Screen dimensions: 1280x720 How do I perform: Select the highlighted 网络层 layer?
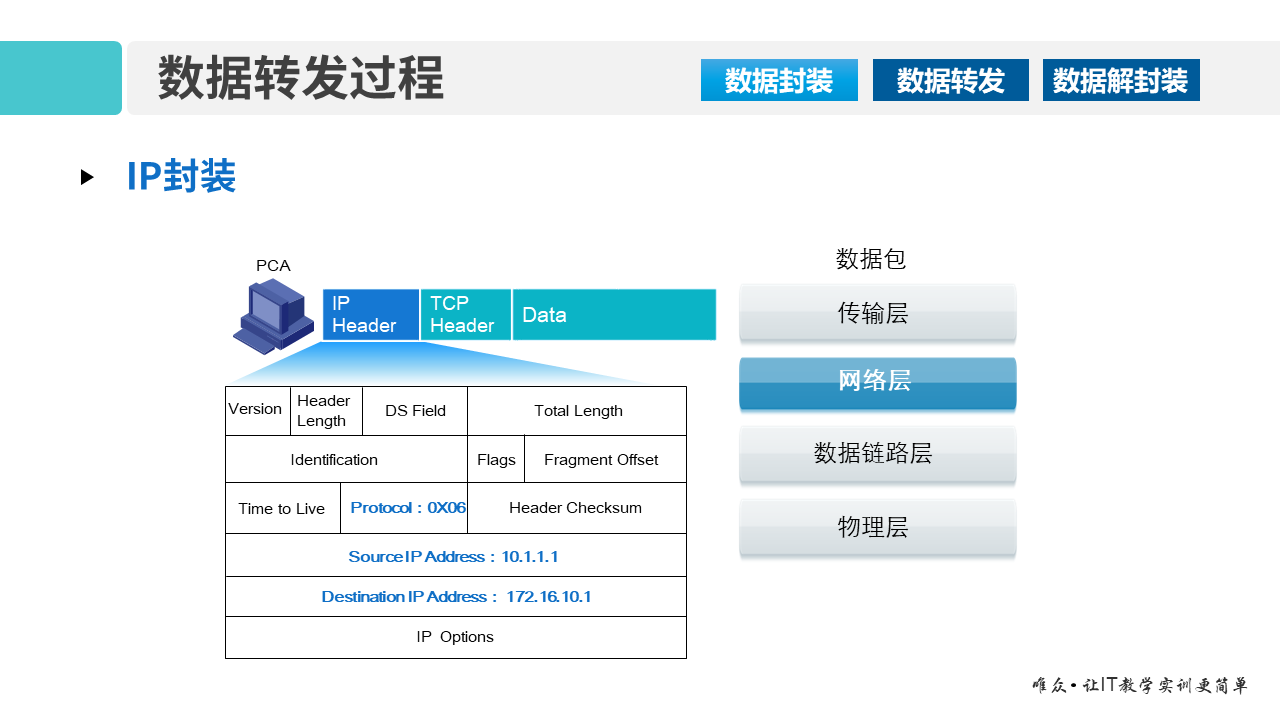tap(877, 383)
